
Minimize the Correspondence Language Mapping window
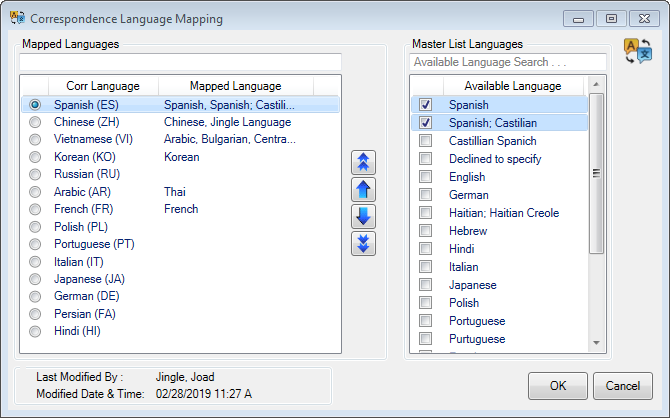point(578,19)
